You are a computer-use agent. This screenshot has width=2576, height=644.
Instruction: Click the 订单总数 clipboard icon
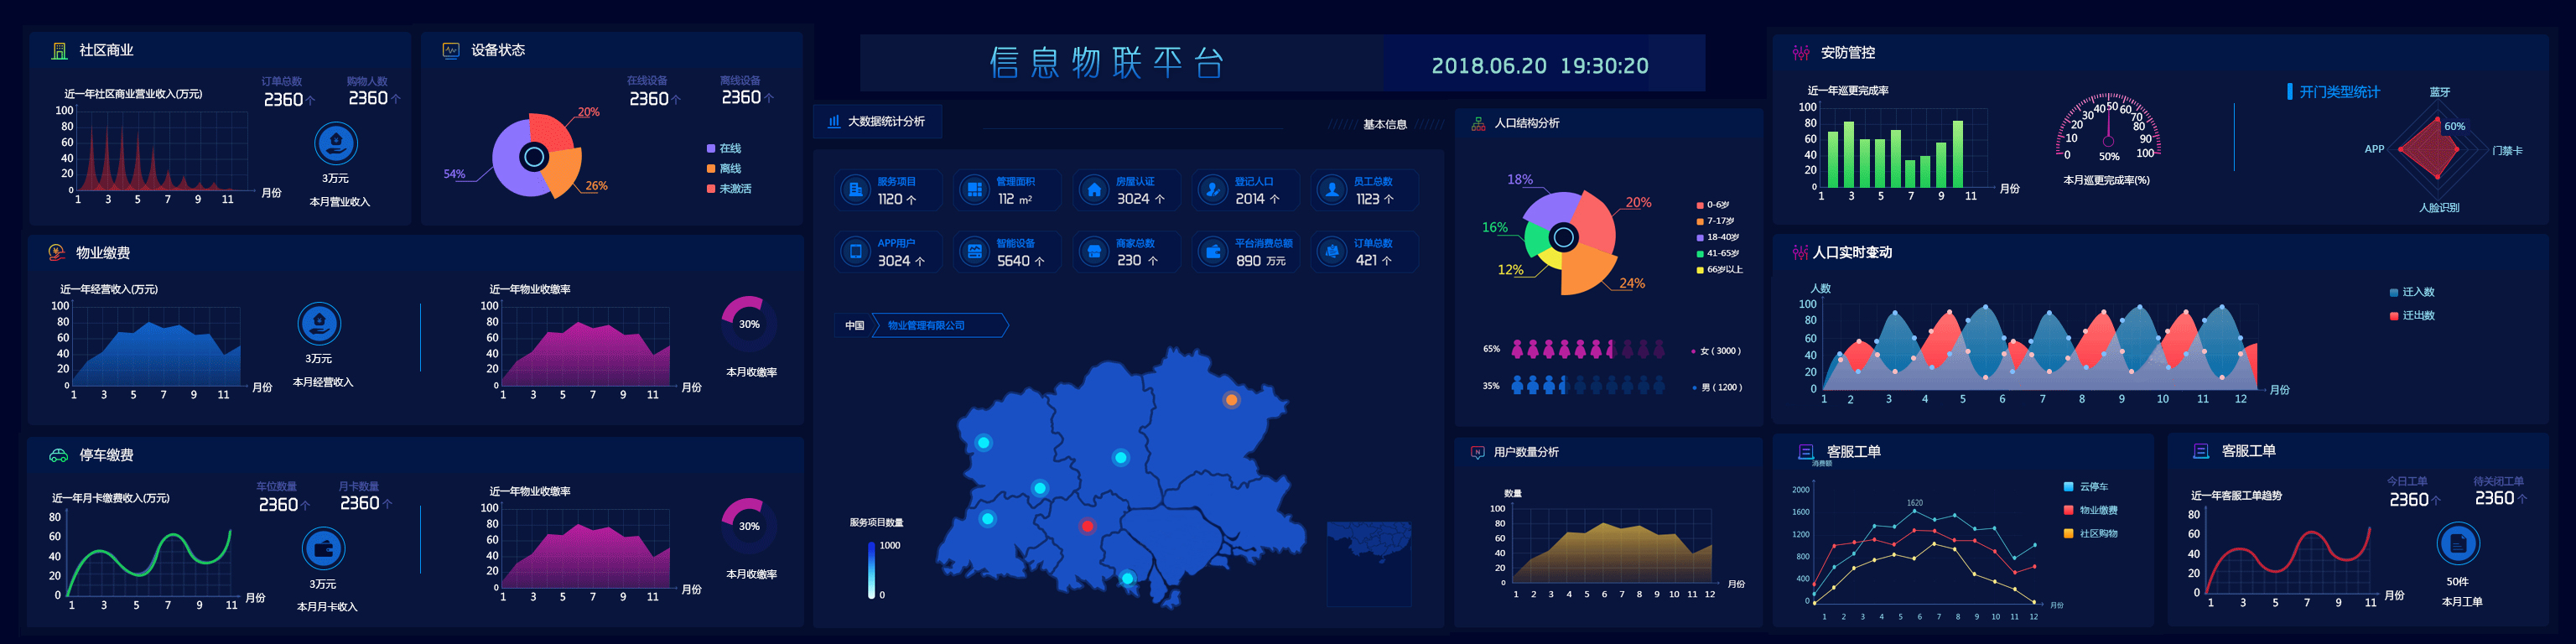(1332, 252)
